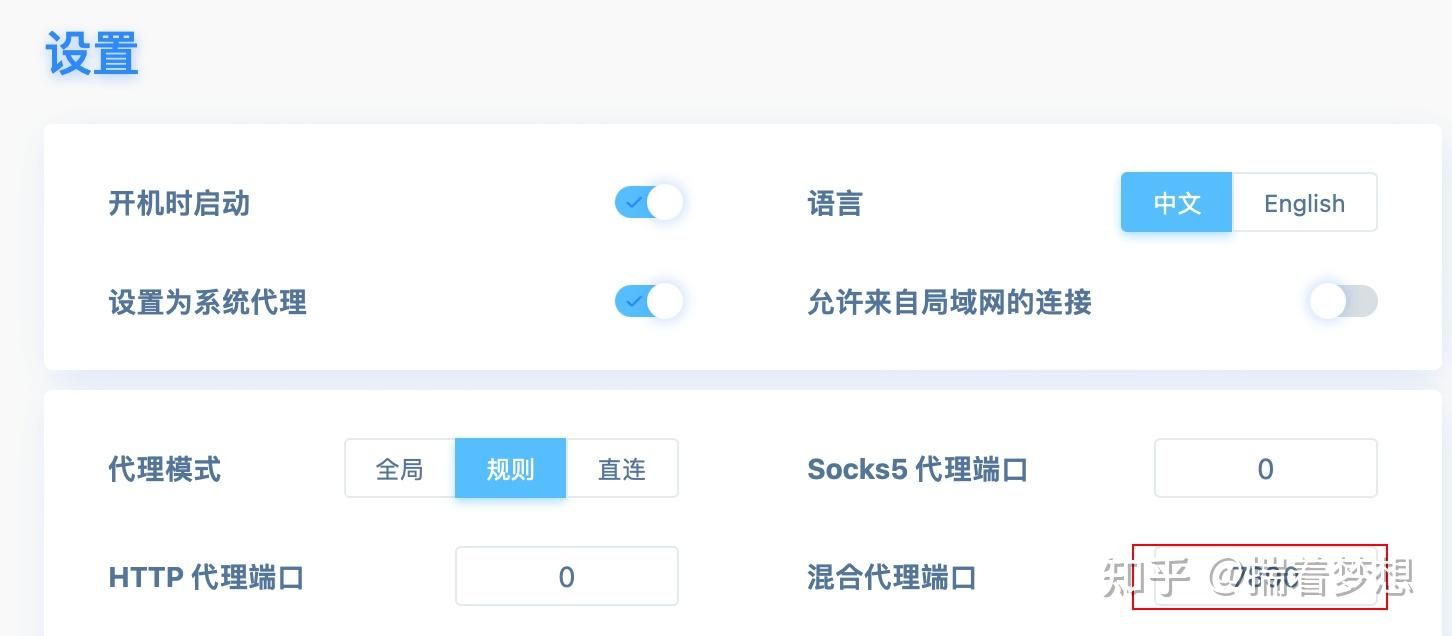Click the 设置 page heading

click(x=92, y=53)
